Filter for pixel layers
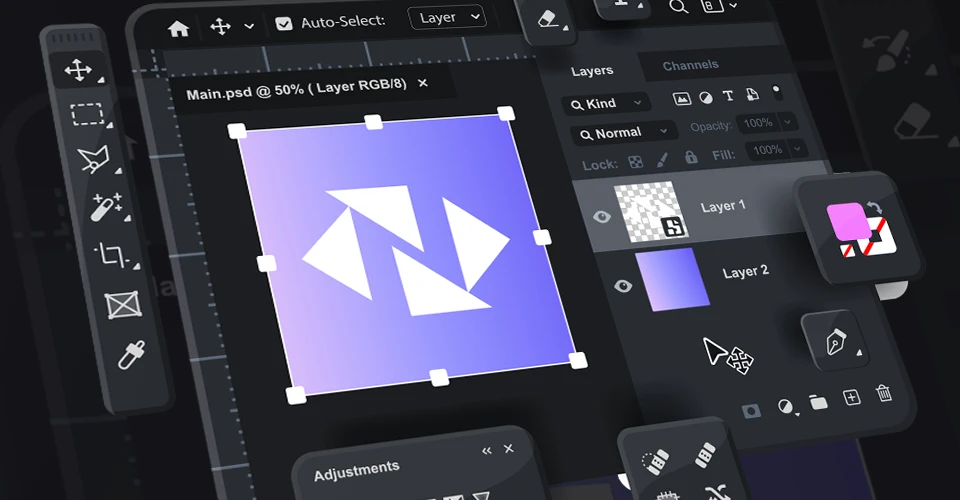This screenshot has height=500, width=960. 681,99
